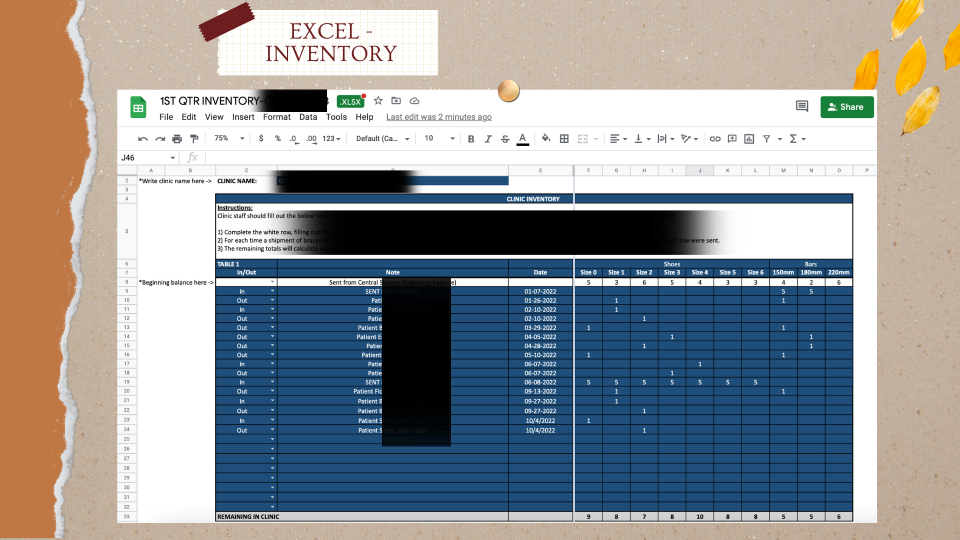Open the Text rotation dropdown
The width and height of the screenshot is (960, 540).
click(x=689, y=139)
